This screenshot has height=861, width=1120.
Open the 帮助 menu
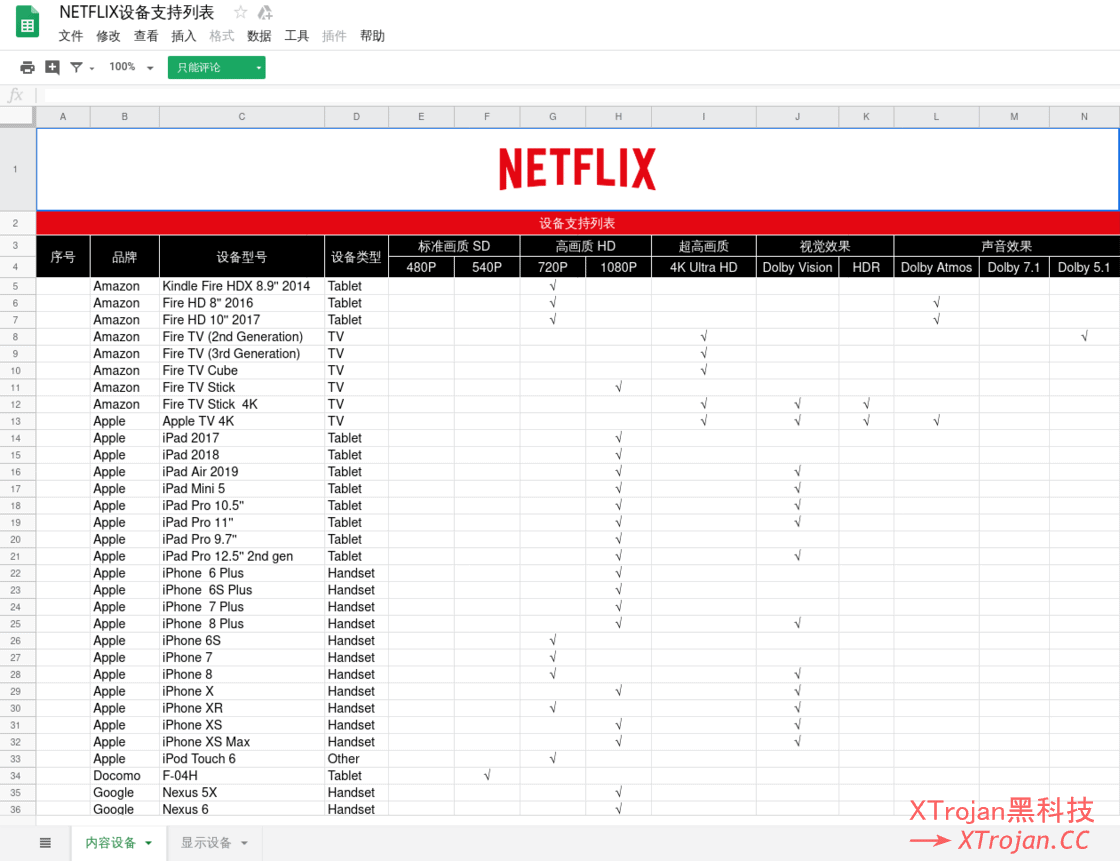[x=372, y=36]
